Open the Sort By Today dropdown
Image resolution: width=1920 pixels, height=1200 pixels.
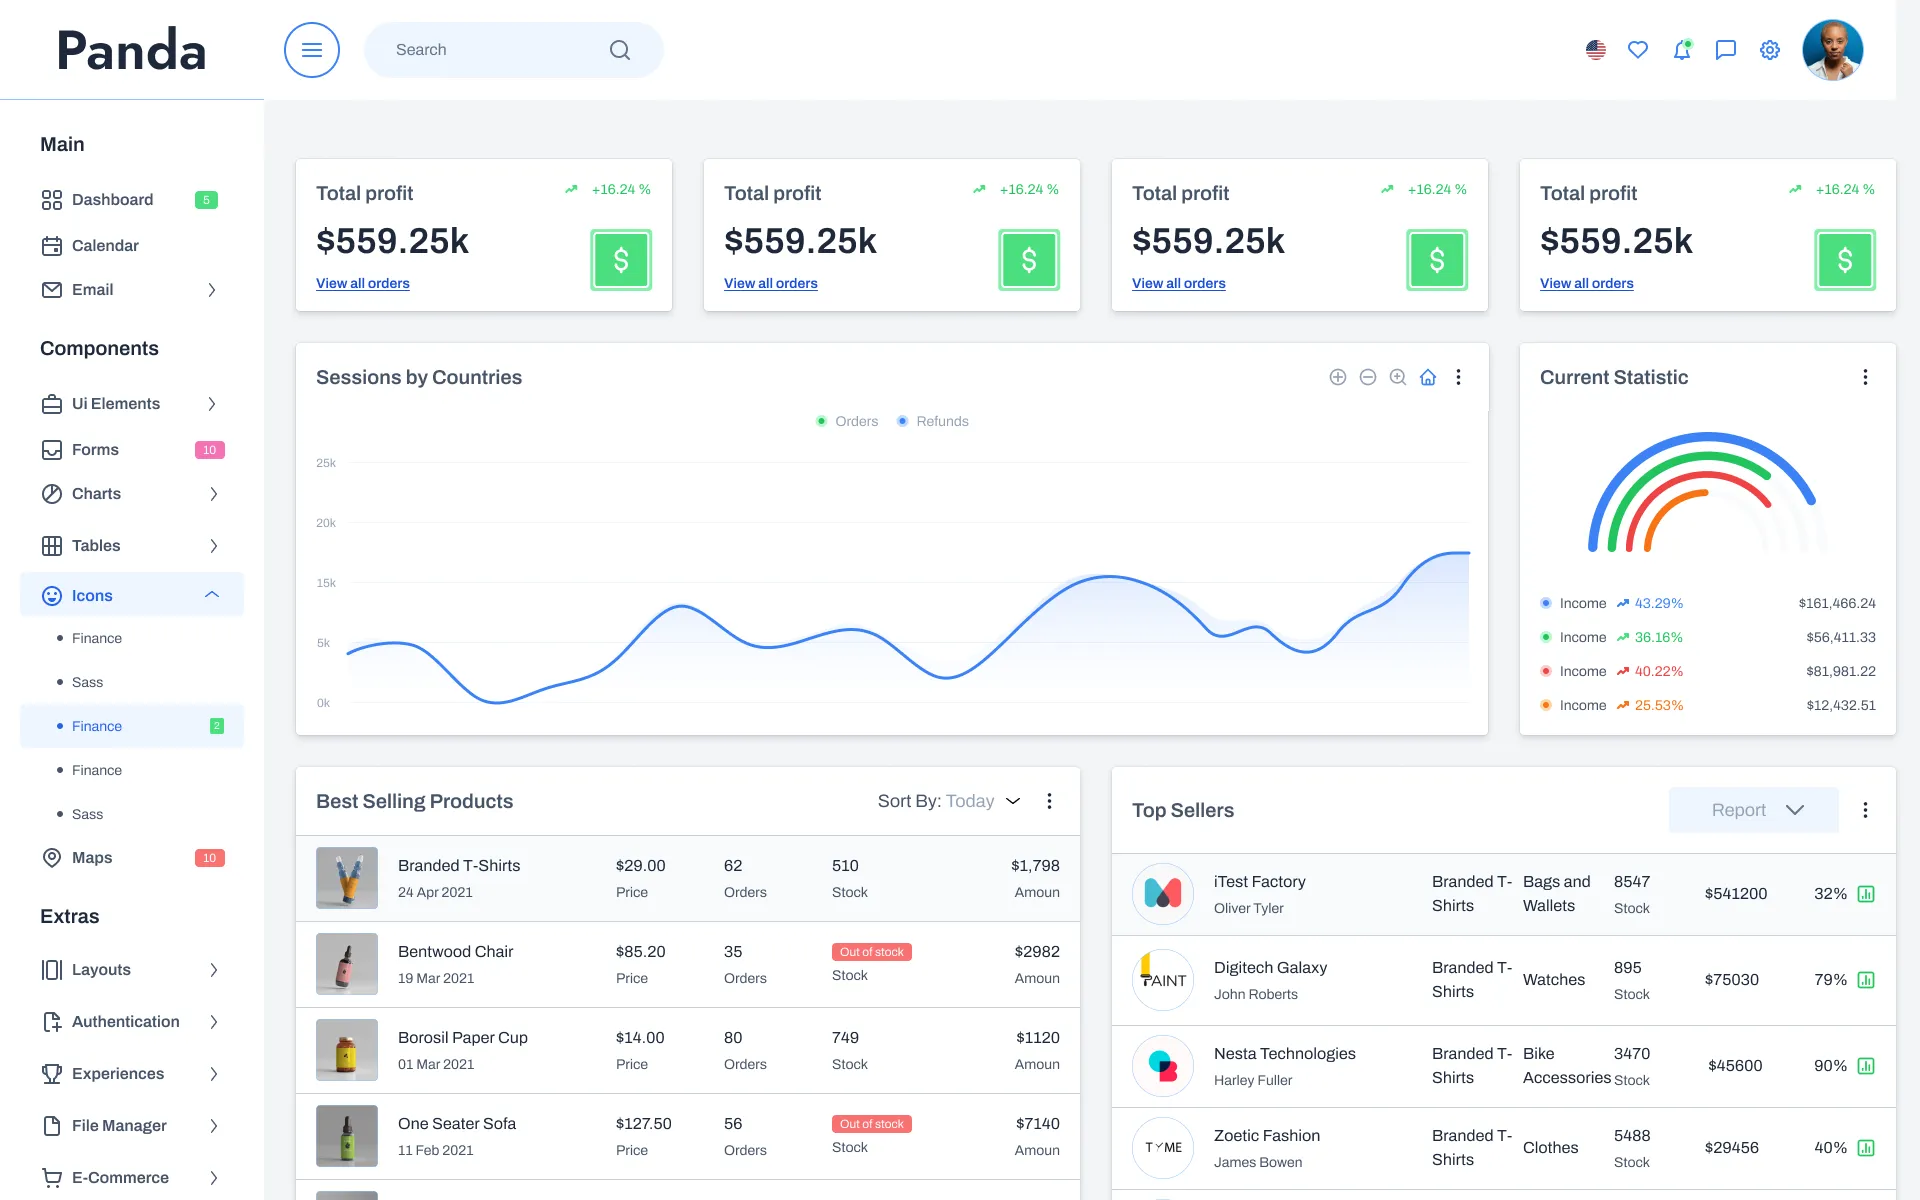pos(948,801)
